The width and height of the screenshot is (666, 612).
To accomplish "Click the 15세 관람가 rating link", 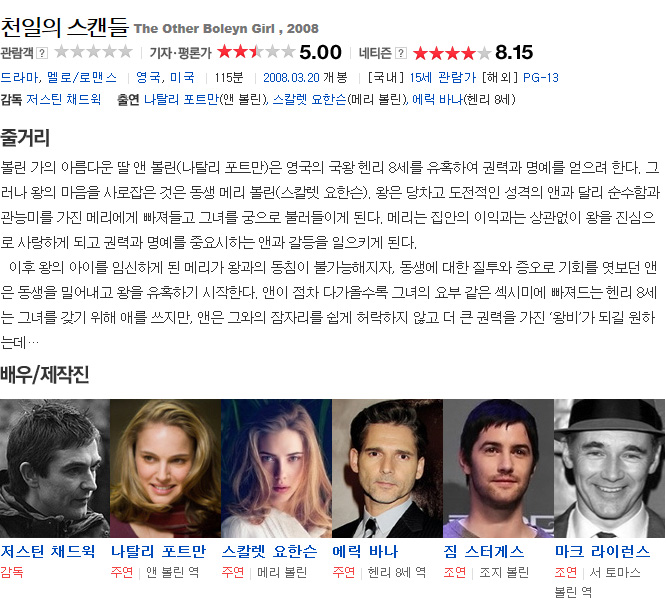I will tap(443, 77).
